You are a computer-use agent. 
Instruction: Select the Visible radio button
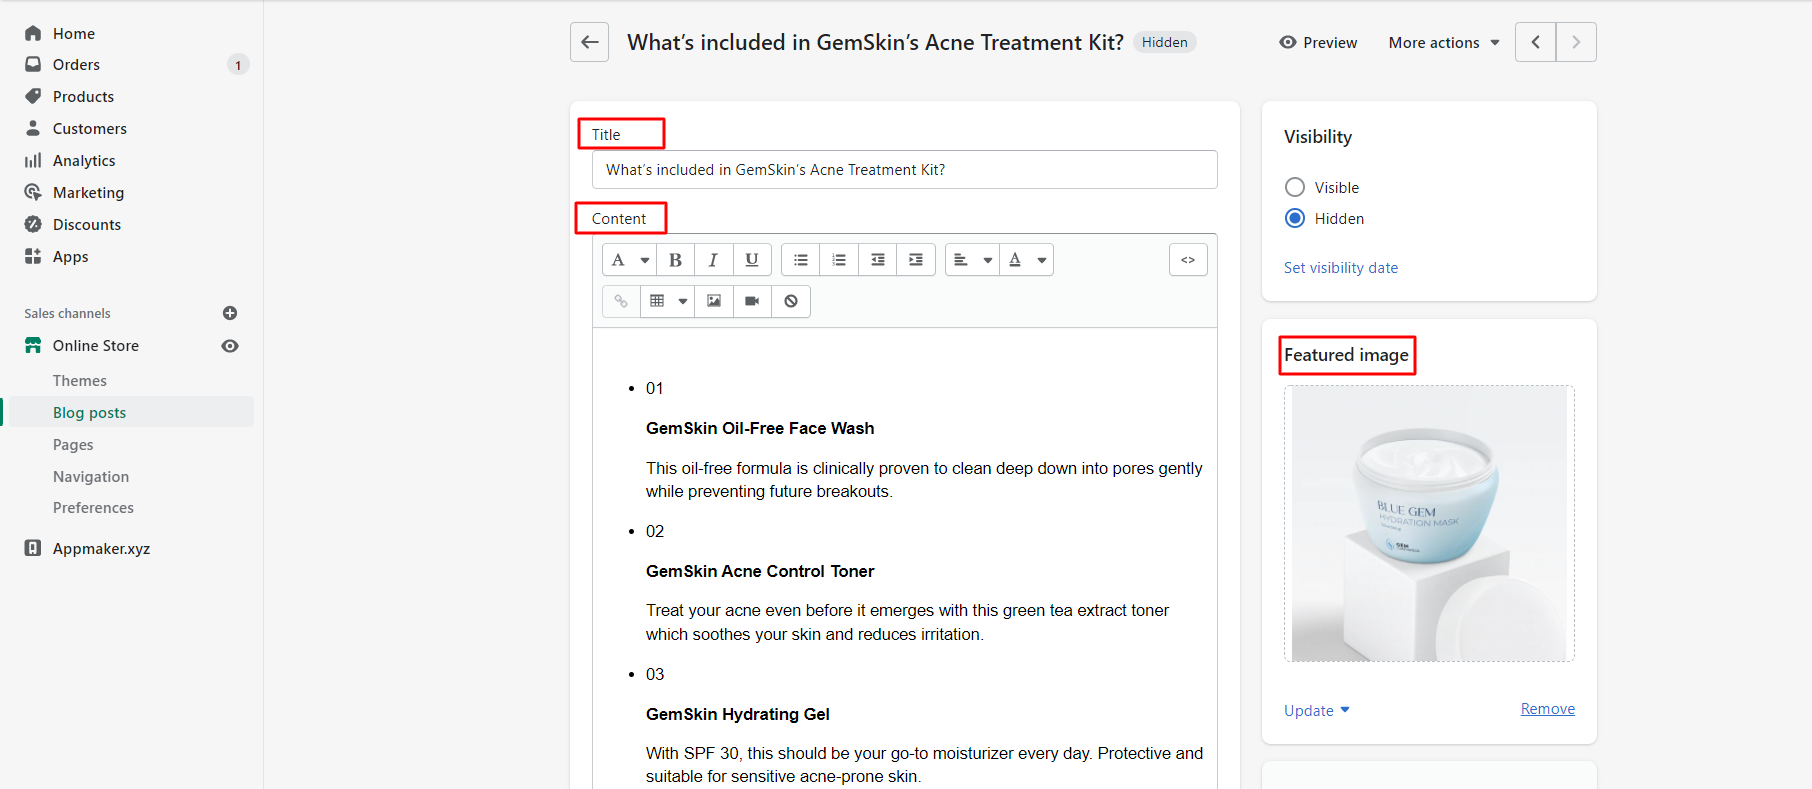[1295, 187]
